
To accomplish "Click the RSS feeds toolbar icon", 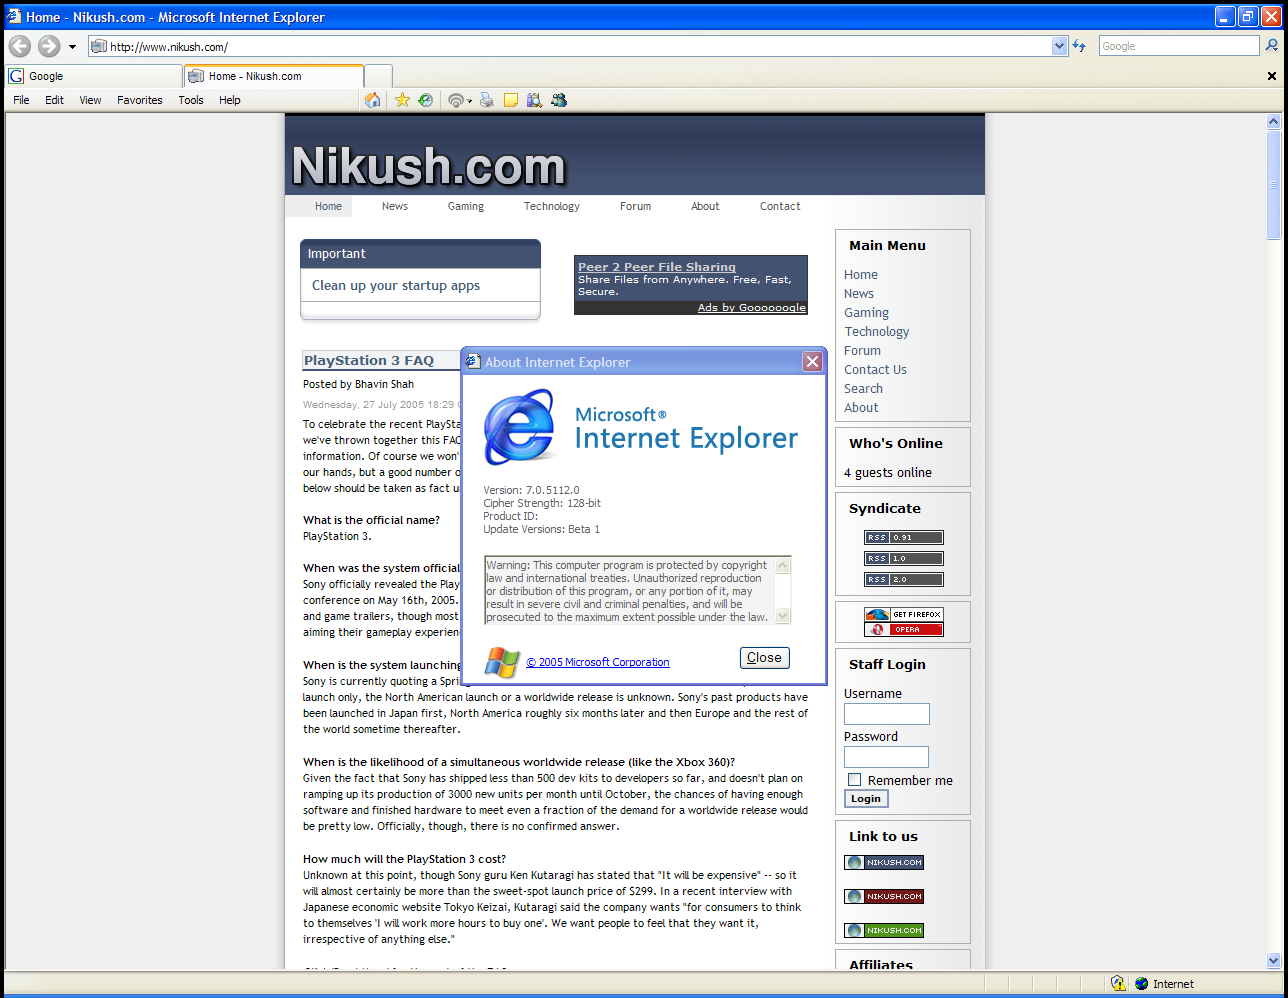I will click(456, 100).
